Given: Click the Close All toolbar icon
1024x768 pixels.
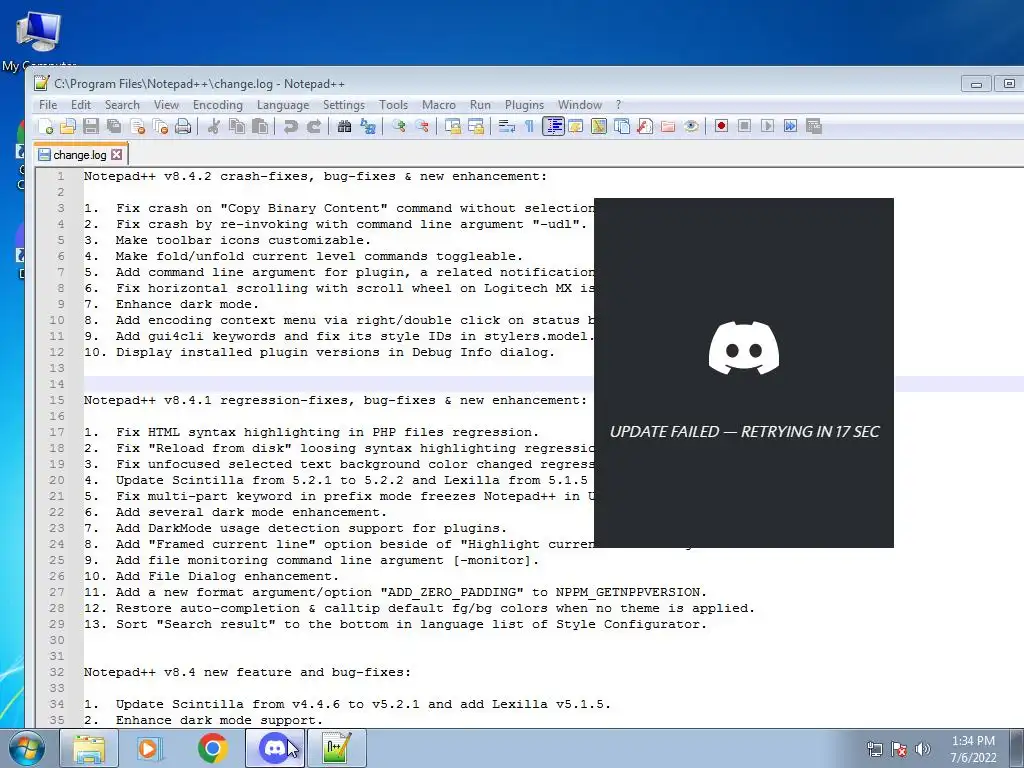Looking at the screenshot, I should 160,126.
